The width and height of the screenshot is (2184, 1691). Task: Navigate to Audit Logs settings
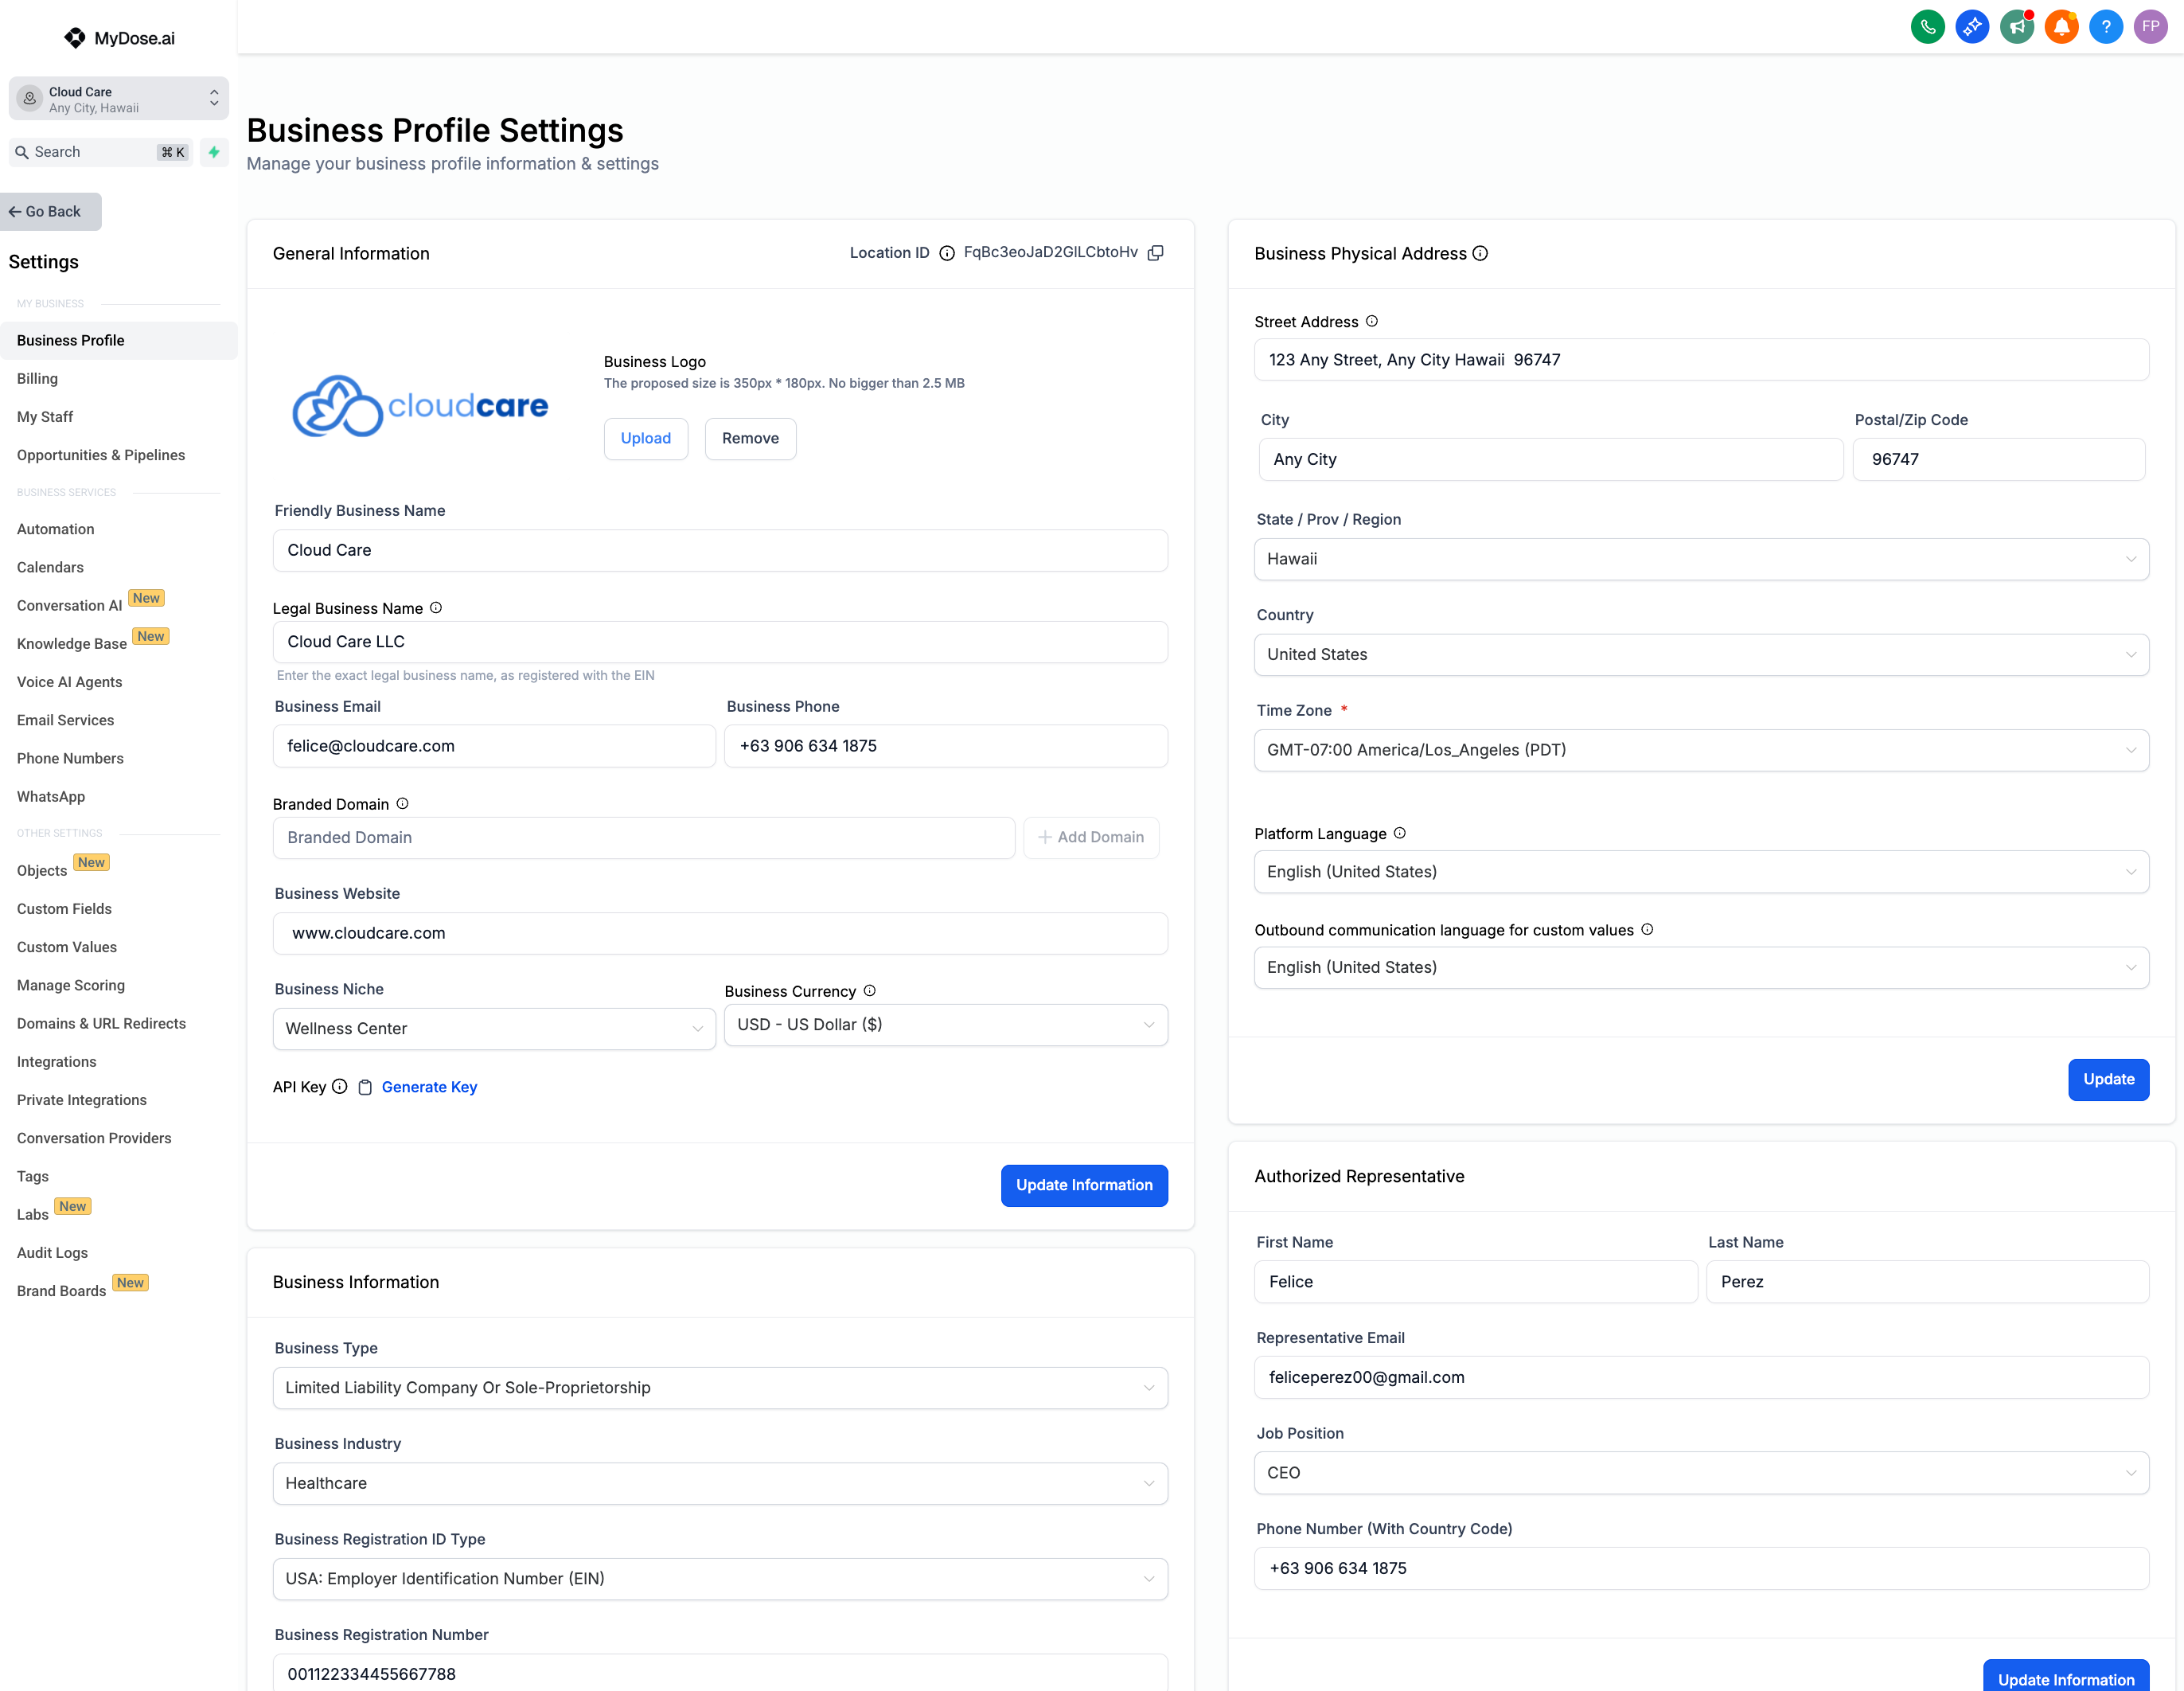click(x=52, y=1253)
